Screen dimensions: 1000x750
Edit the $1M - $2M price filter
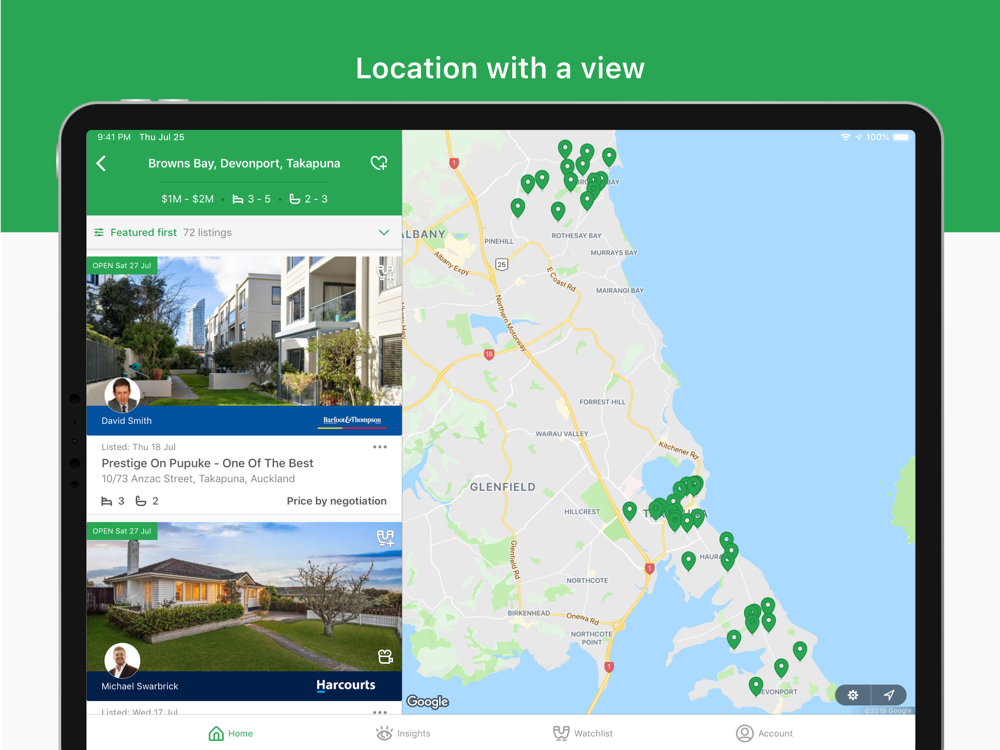click(188, 199)
